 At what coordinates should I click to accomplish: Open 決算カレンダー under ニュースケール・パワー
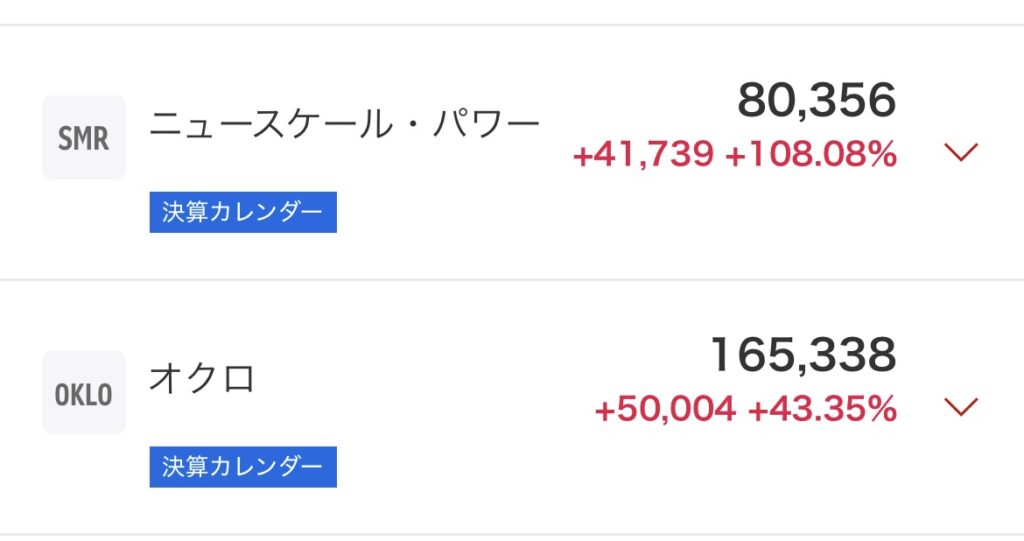(243, 212)
